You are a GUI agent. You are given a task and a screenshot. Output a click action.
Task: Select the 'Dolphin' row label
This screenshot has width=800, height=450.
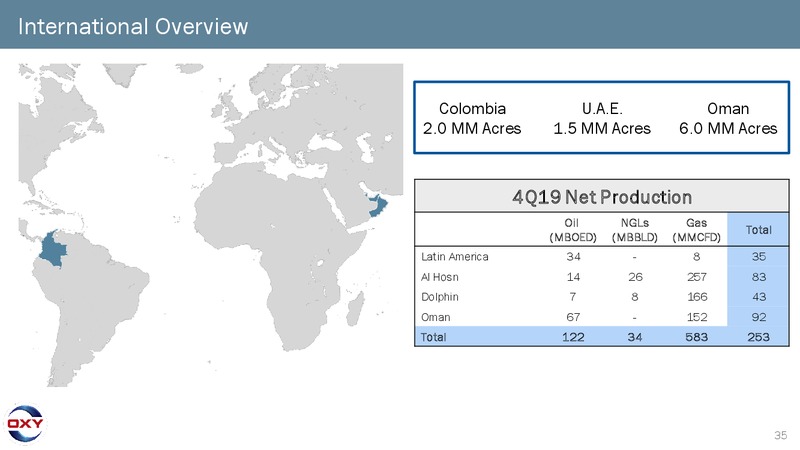click(x=440, y=297)
